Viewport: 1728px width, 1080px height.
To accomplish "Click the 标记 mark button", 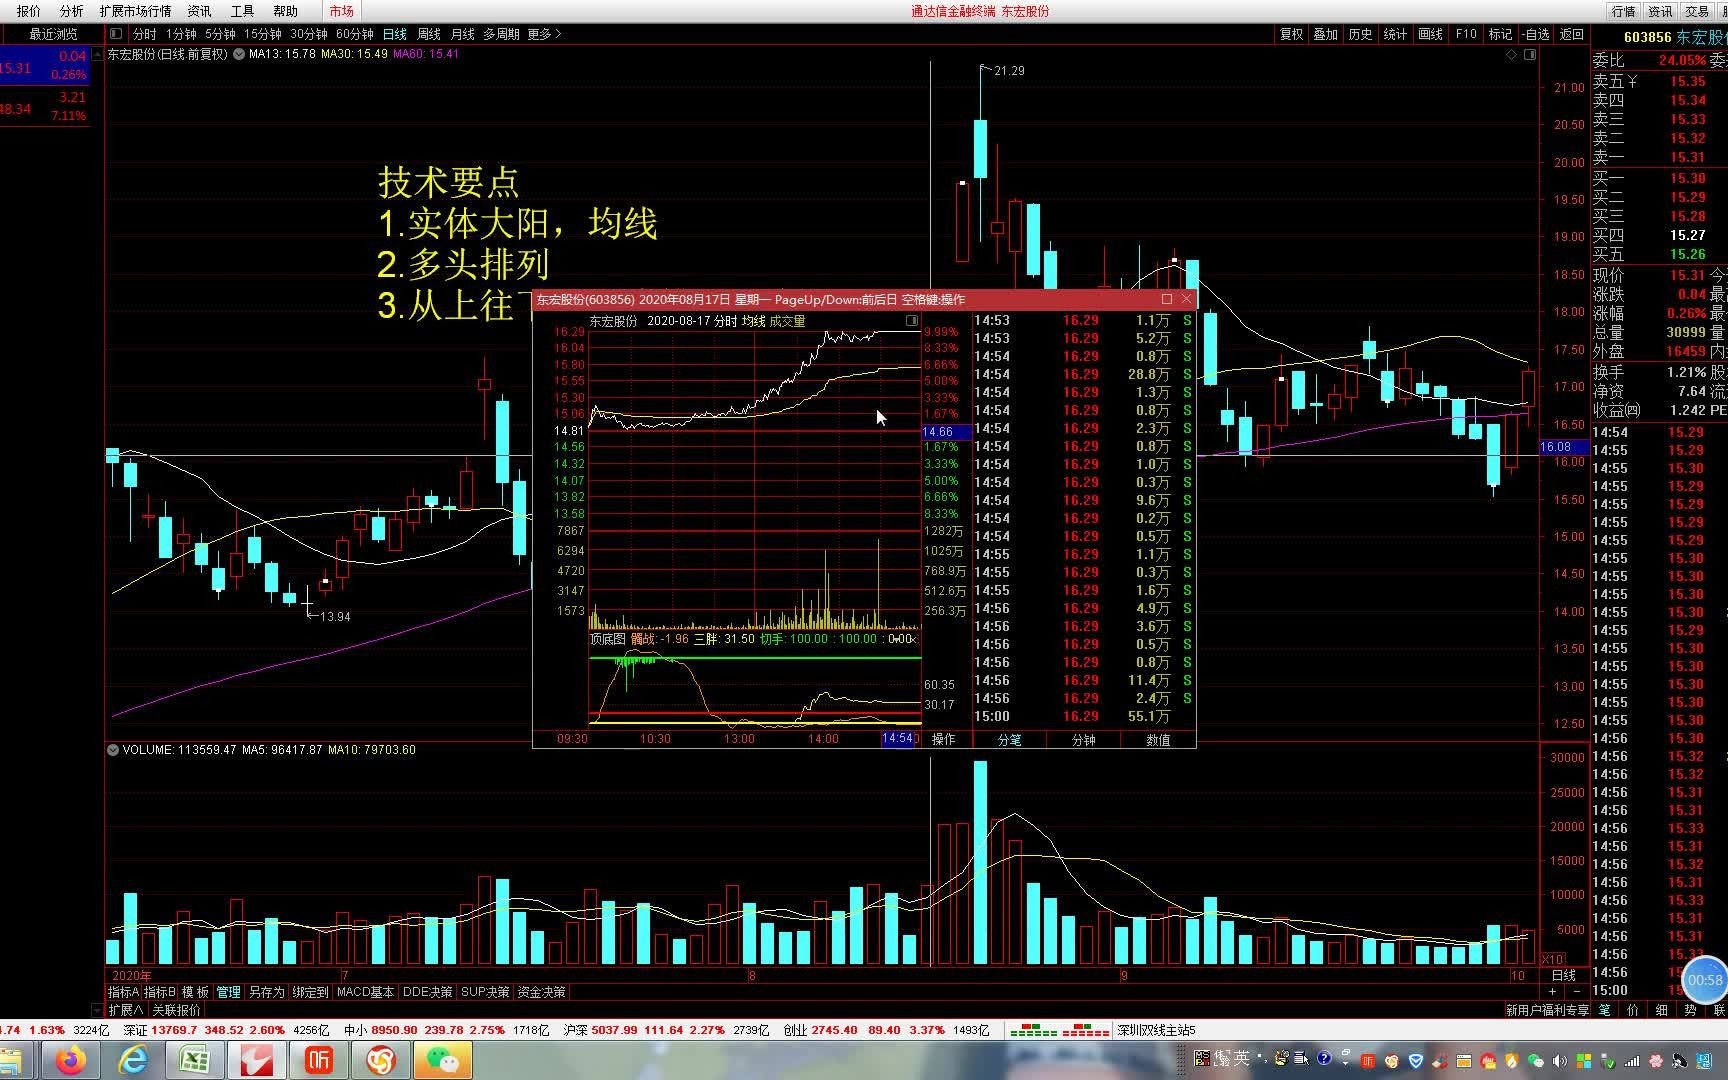I will point(1500,34).
